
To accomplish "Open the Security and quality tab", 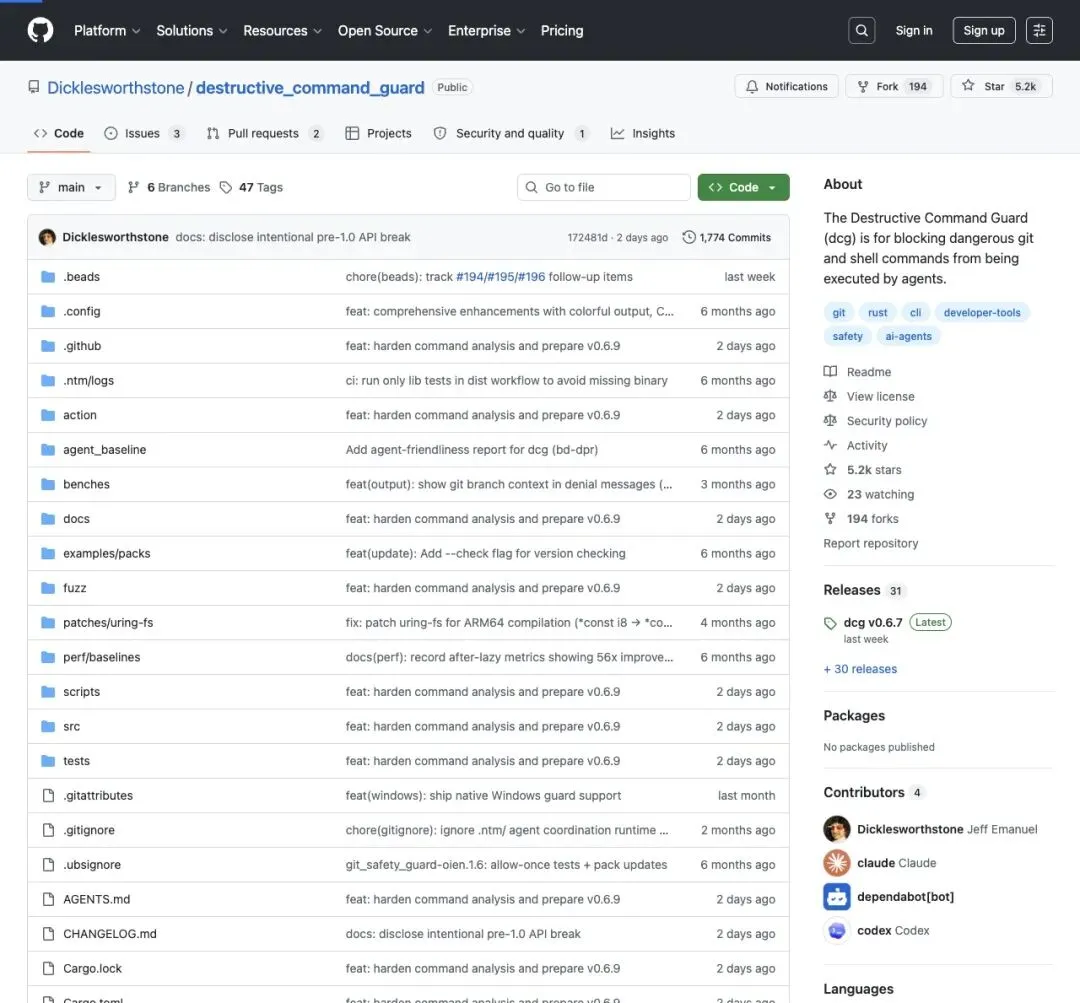I will 510,133.
